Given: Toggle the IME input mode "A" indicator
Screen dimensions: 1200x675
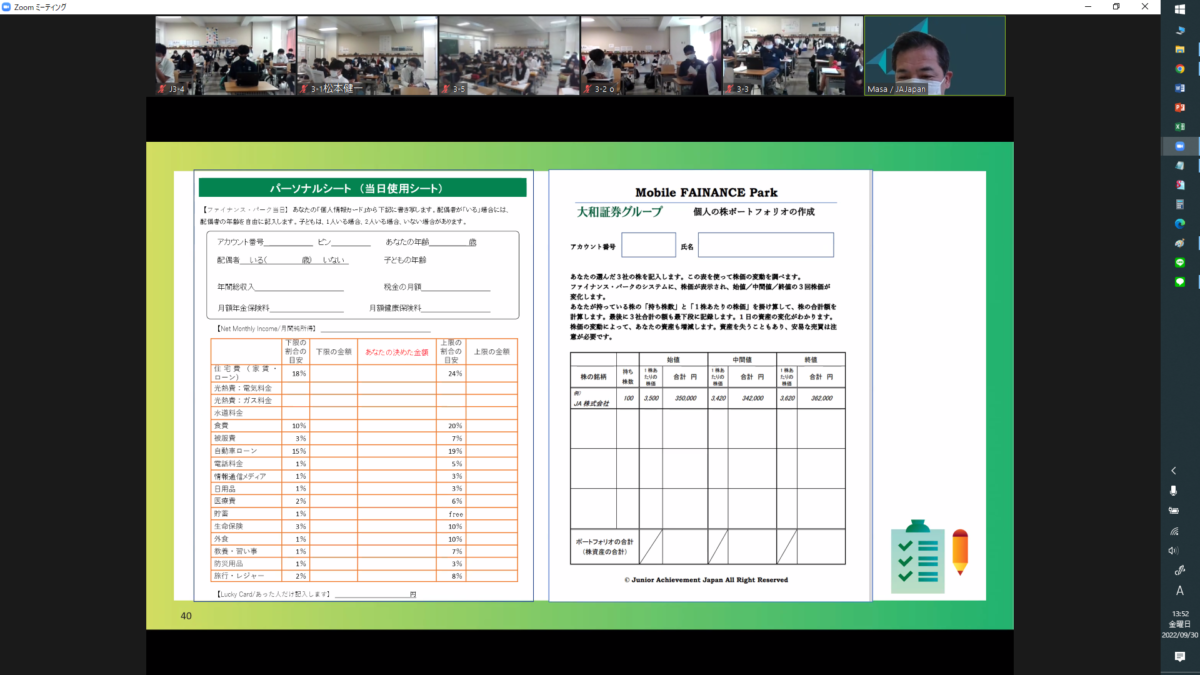Looking at the screenshot, I should pyautogui.click(x=1180, y=591).
